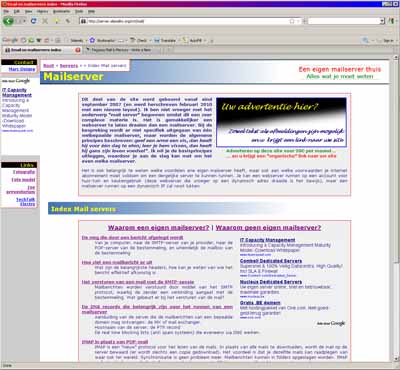Open the Bookmarks menu in the menu bar
400x370 pixels.
coord(62,11)
